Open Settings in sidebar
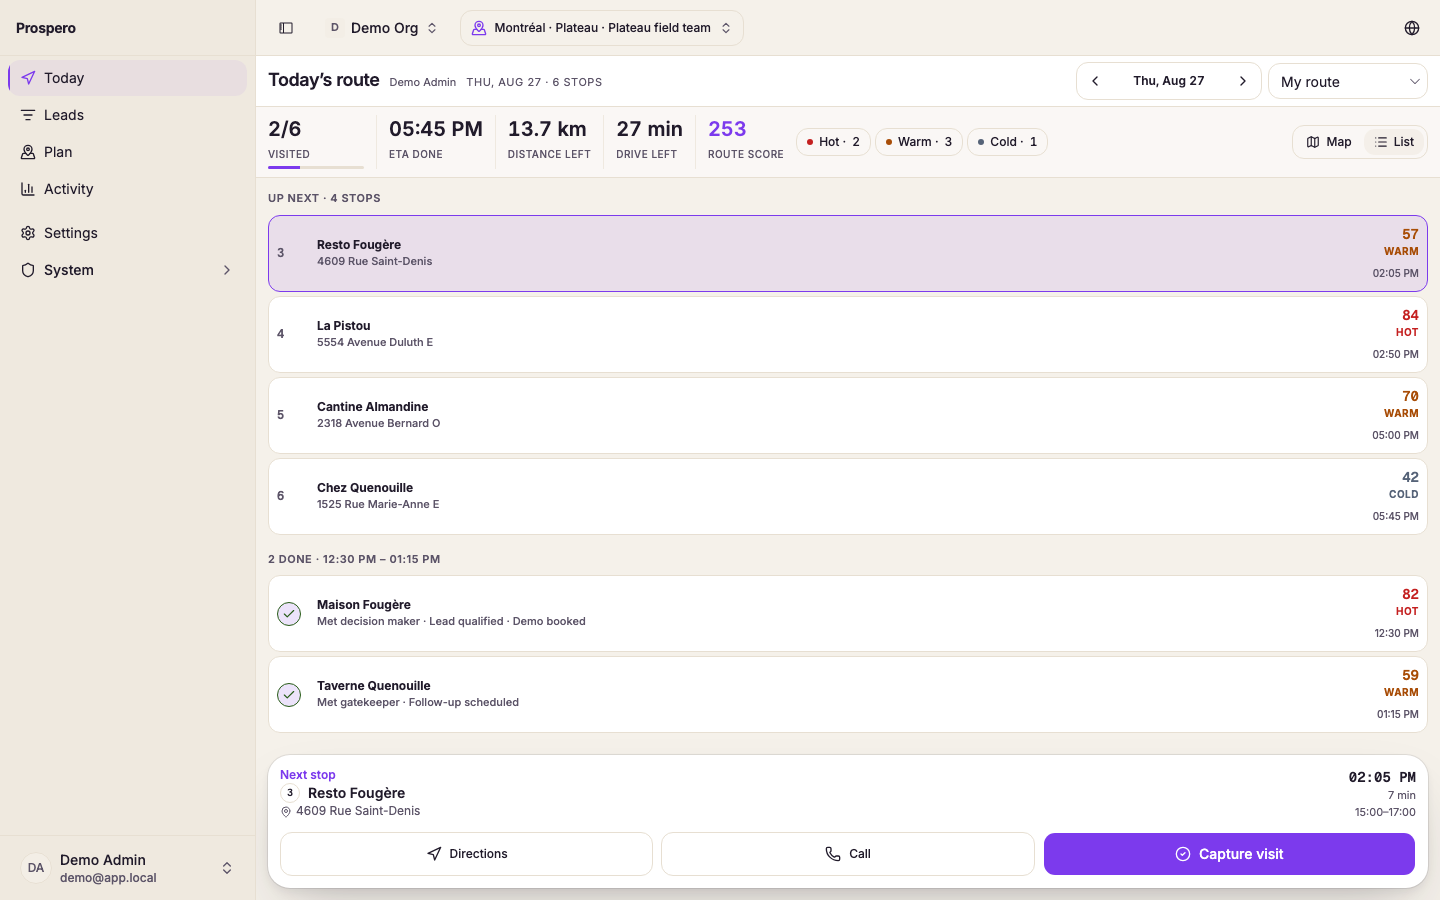Viewport: 1440px width, 900px height. click(128, 233)
